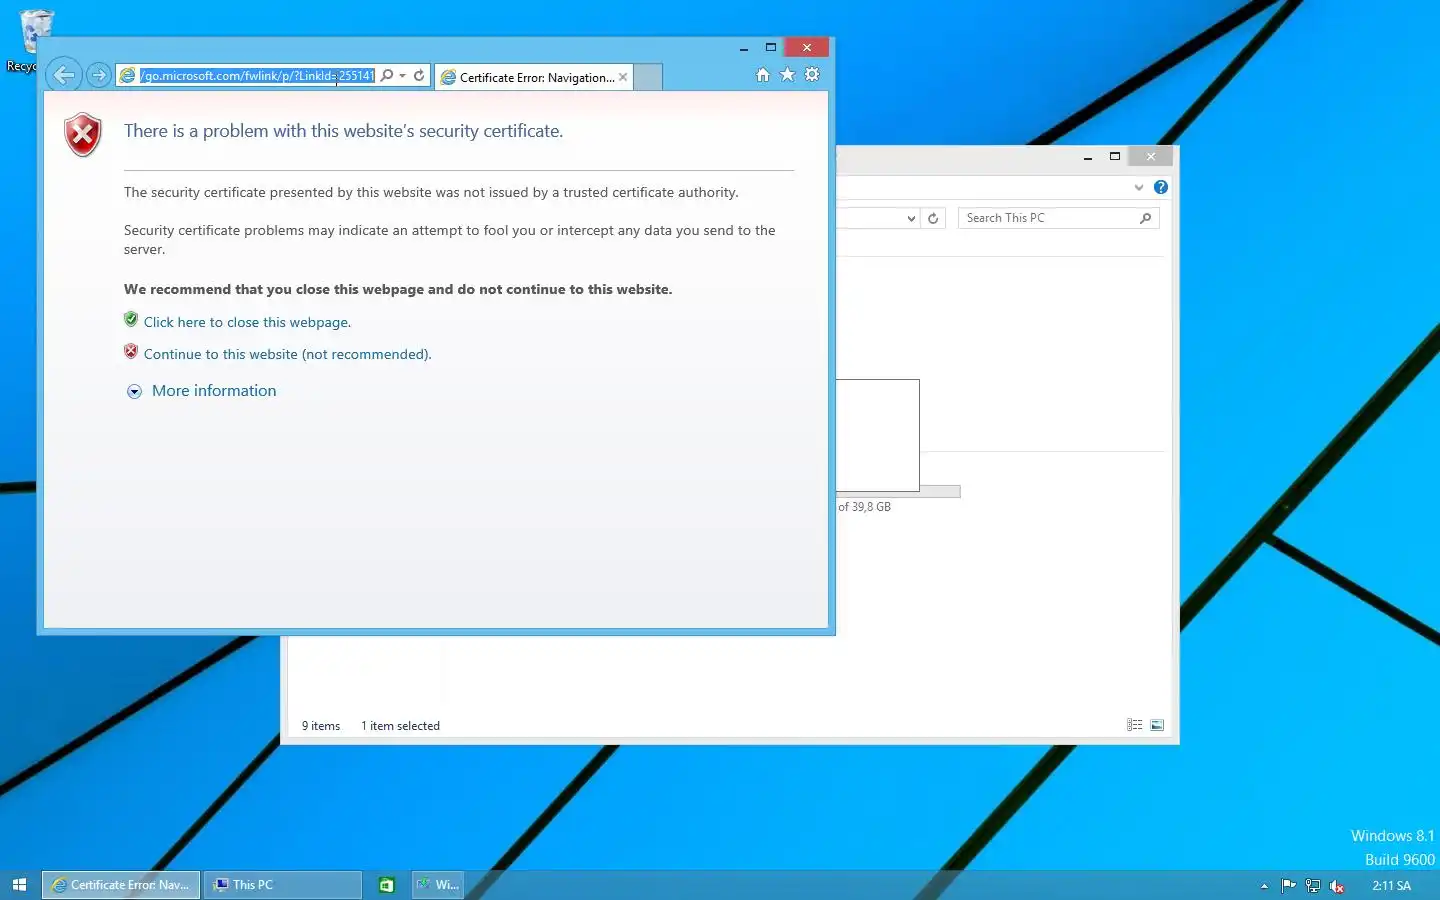Click the Internet Explorer forward arrow button
1440x900 pixels.
(98, 75)
